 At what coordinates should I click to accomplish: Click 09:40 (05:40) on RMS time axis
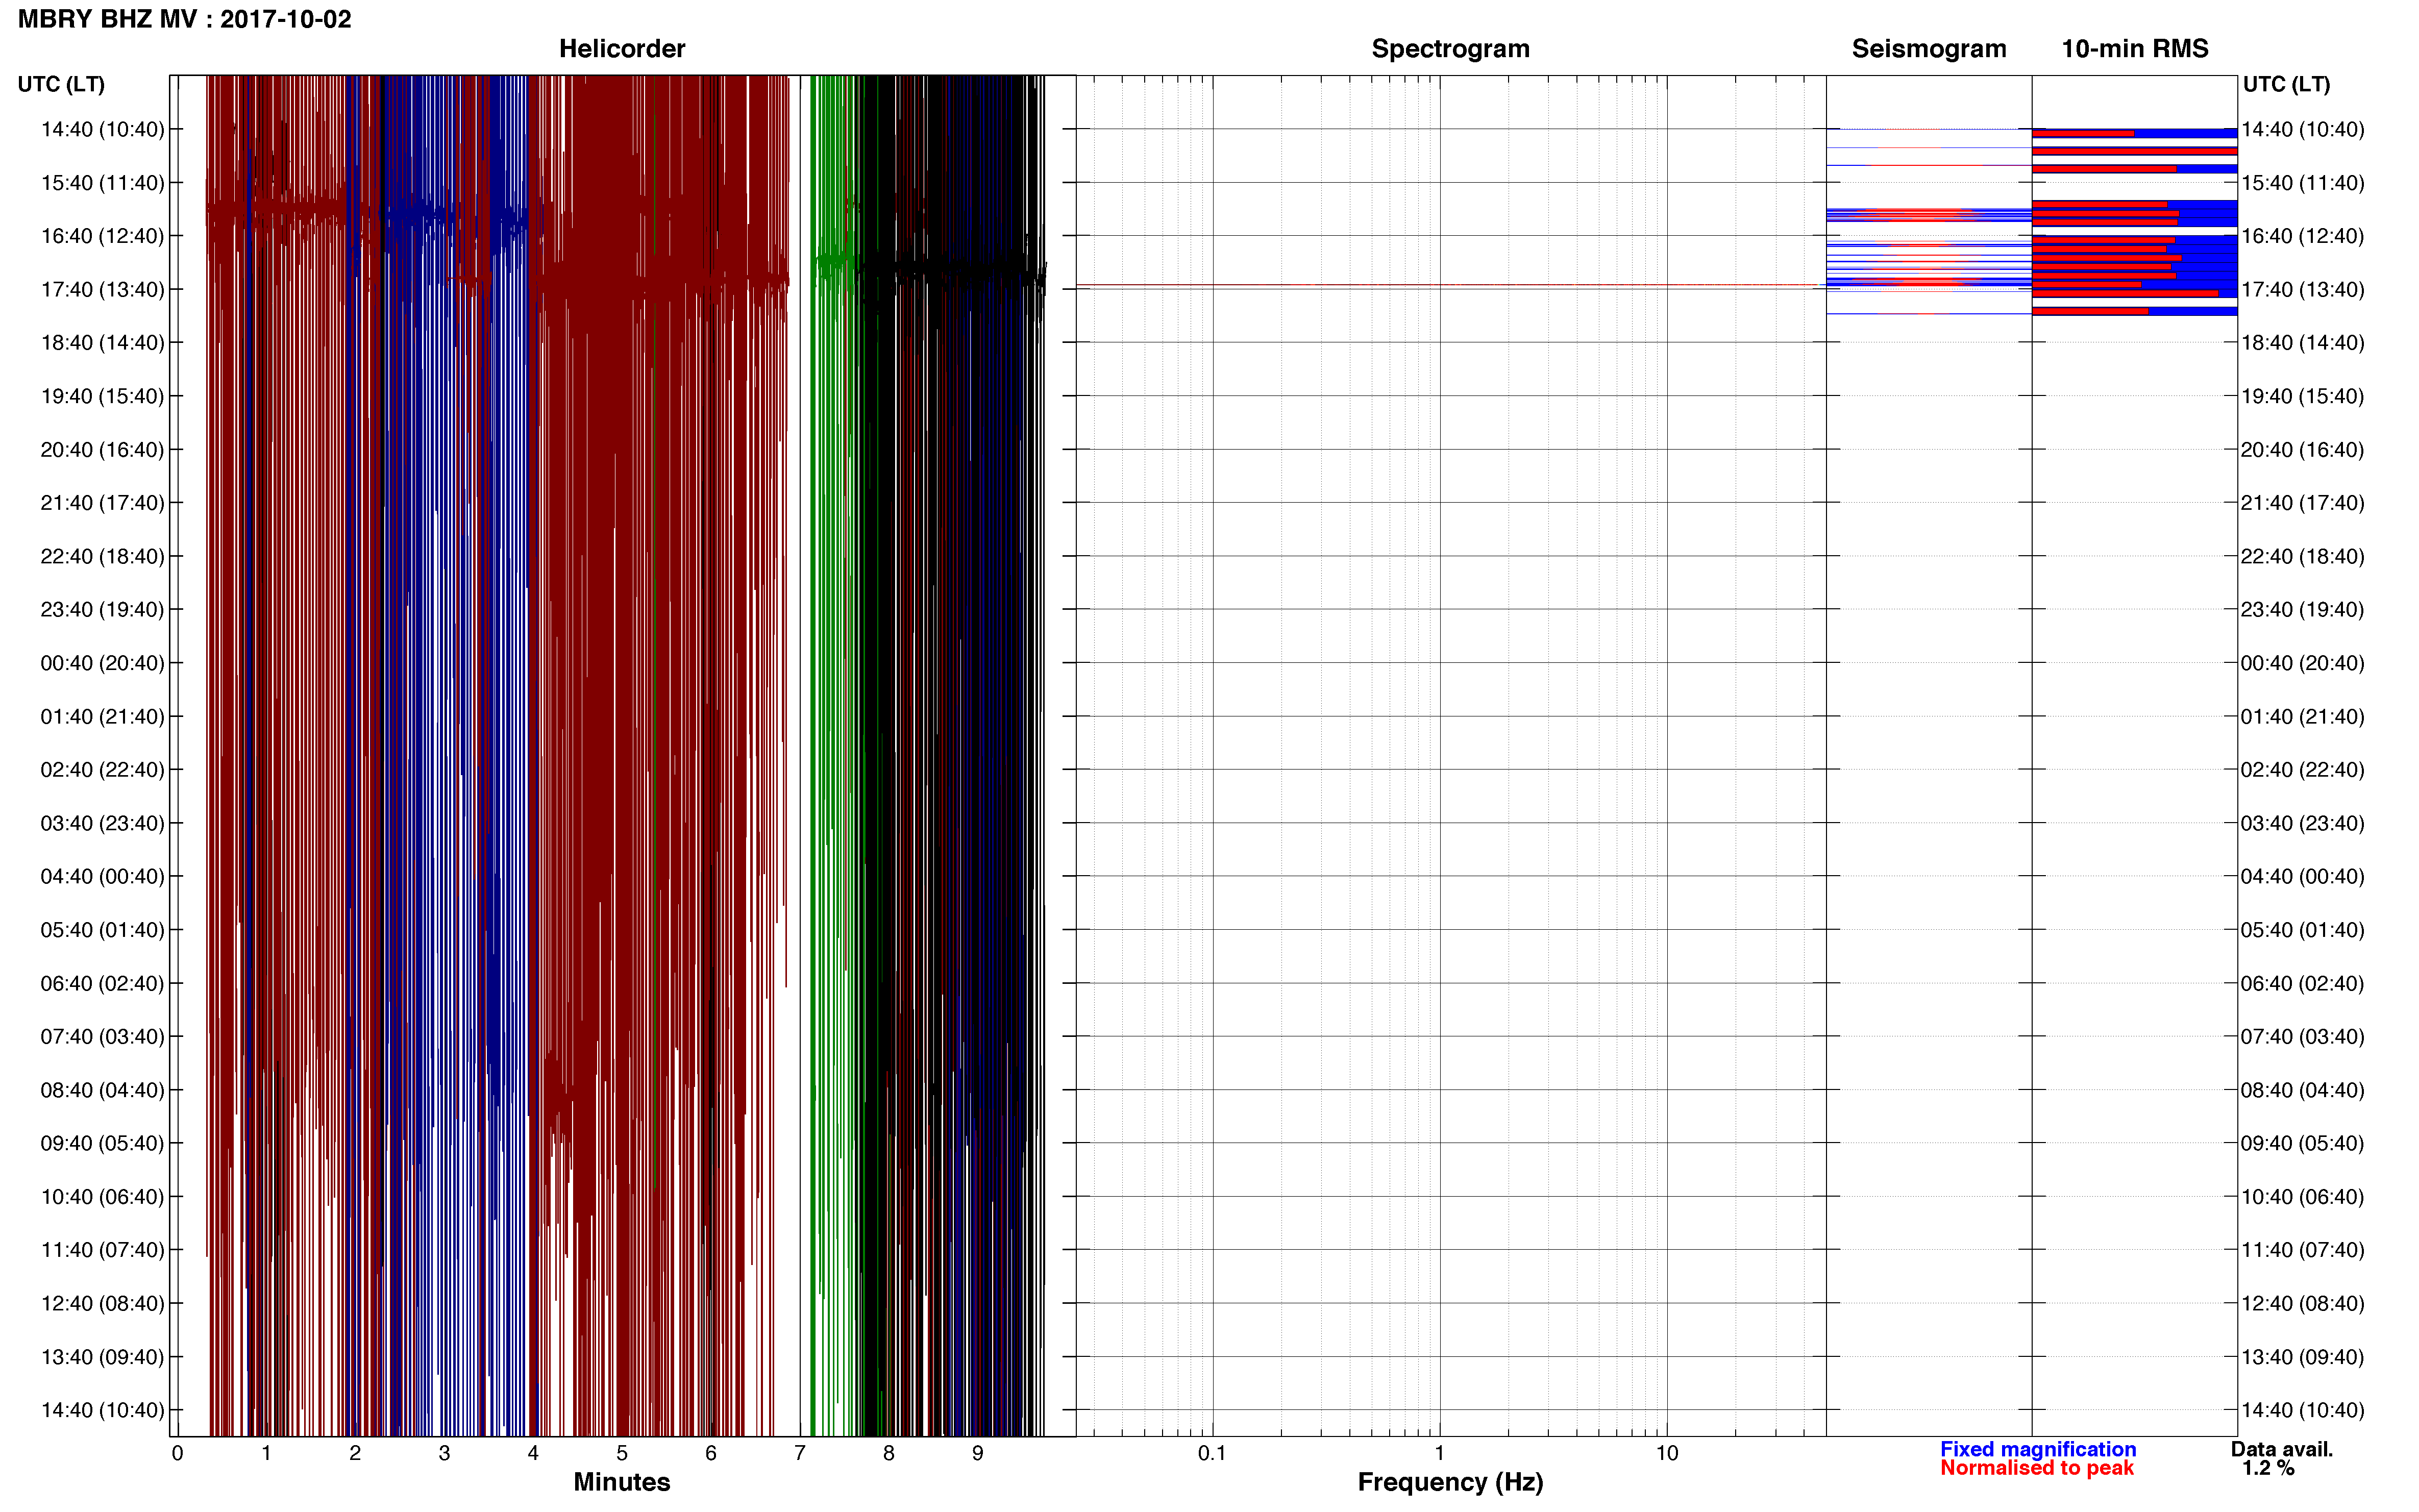[x=2303, y=1143]
